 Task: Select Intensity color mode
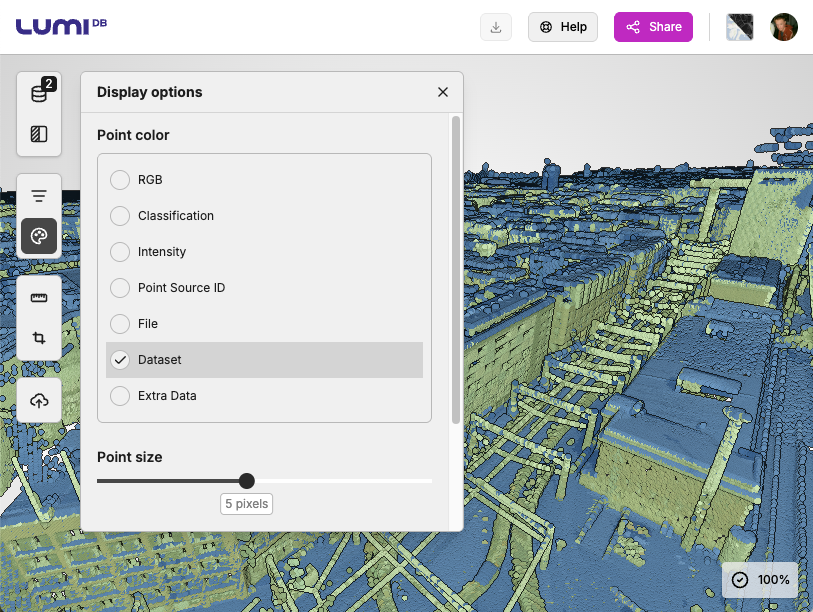tap(120, 252)
